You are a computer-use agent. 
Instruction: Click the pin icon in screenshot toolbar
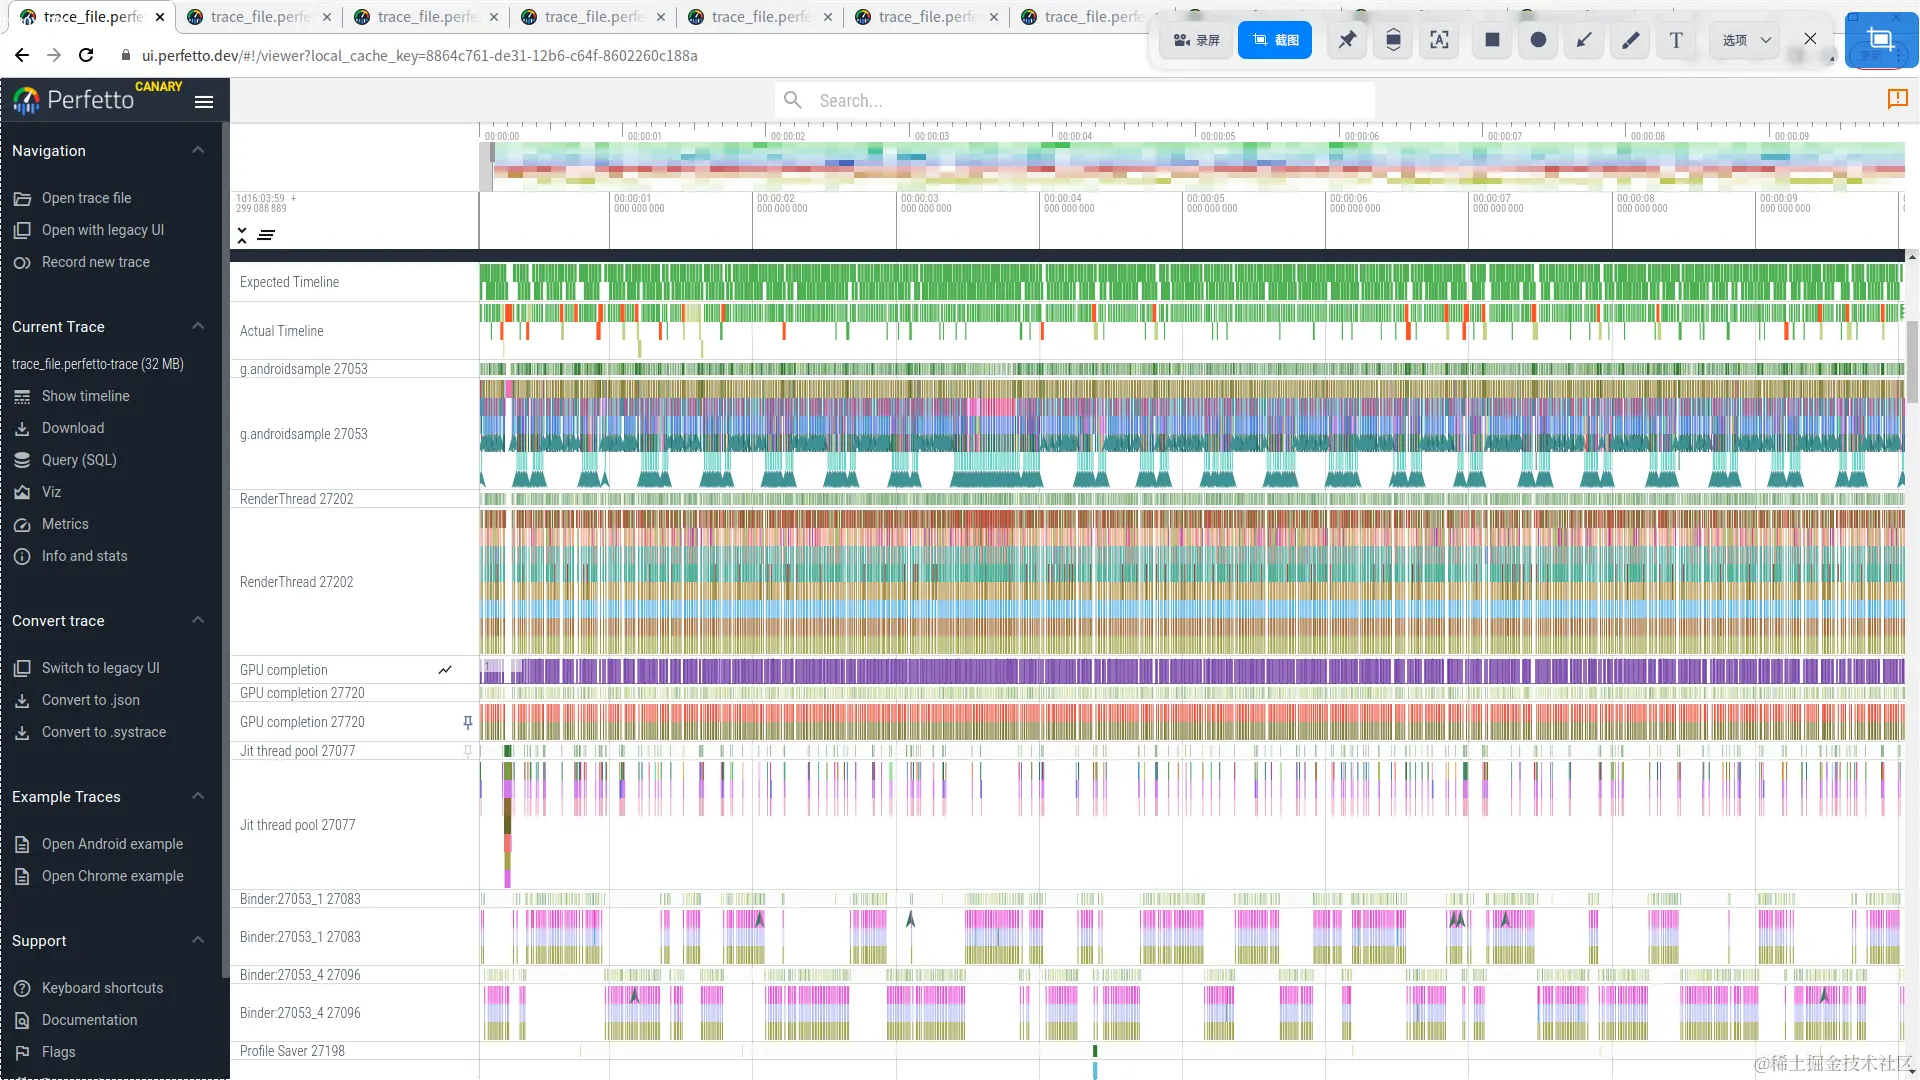[1347, 40]
